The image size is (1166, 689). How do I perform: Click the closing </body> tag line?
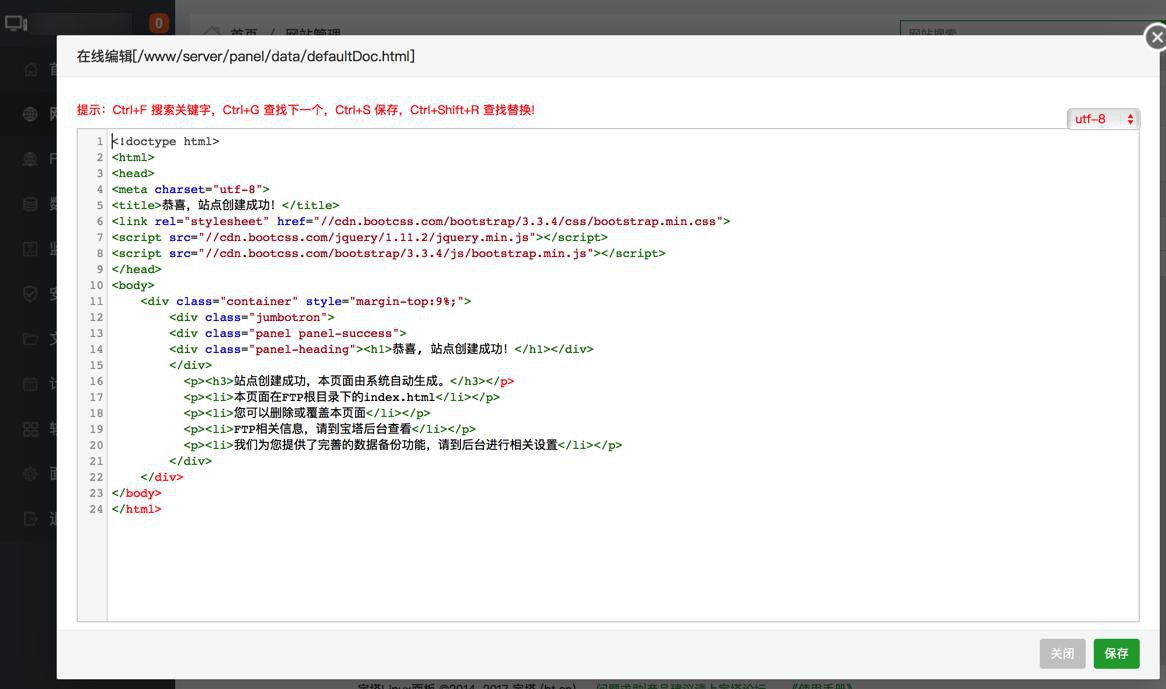(x=137, y=493)
